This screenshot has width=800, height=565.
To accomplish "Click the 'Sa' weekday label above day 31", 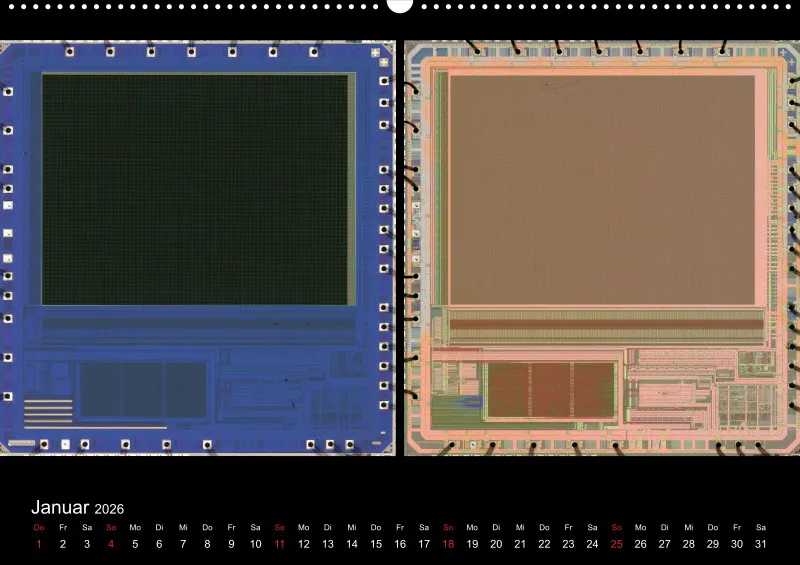I will click(761, 527).
